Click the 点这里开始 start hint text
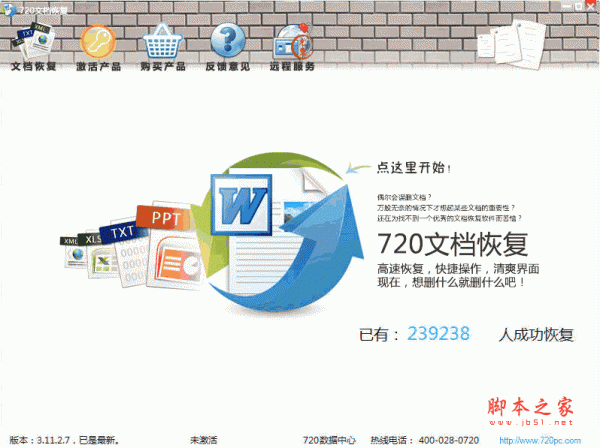The height and width of the screenshot is (448, 600). click(413, 168)
